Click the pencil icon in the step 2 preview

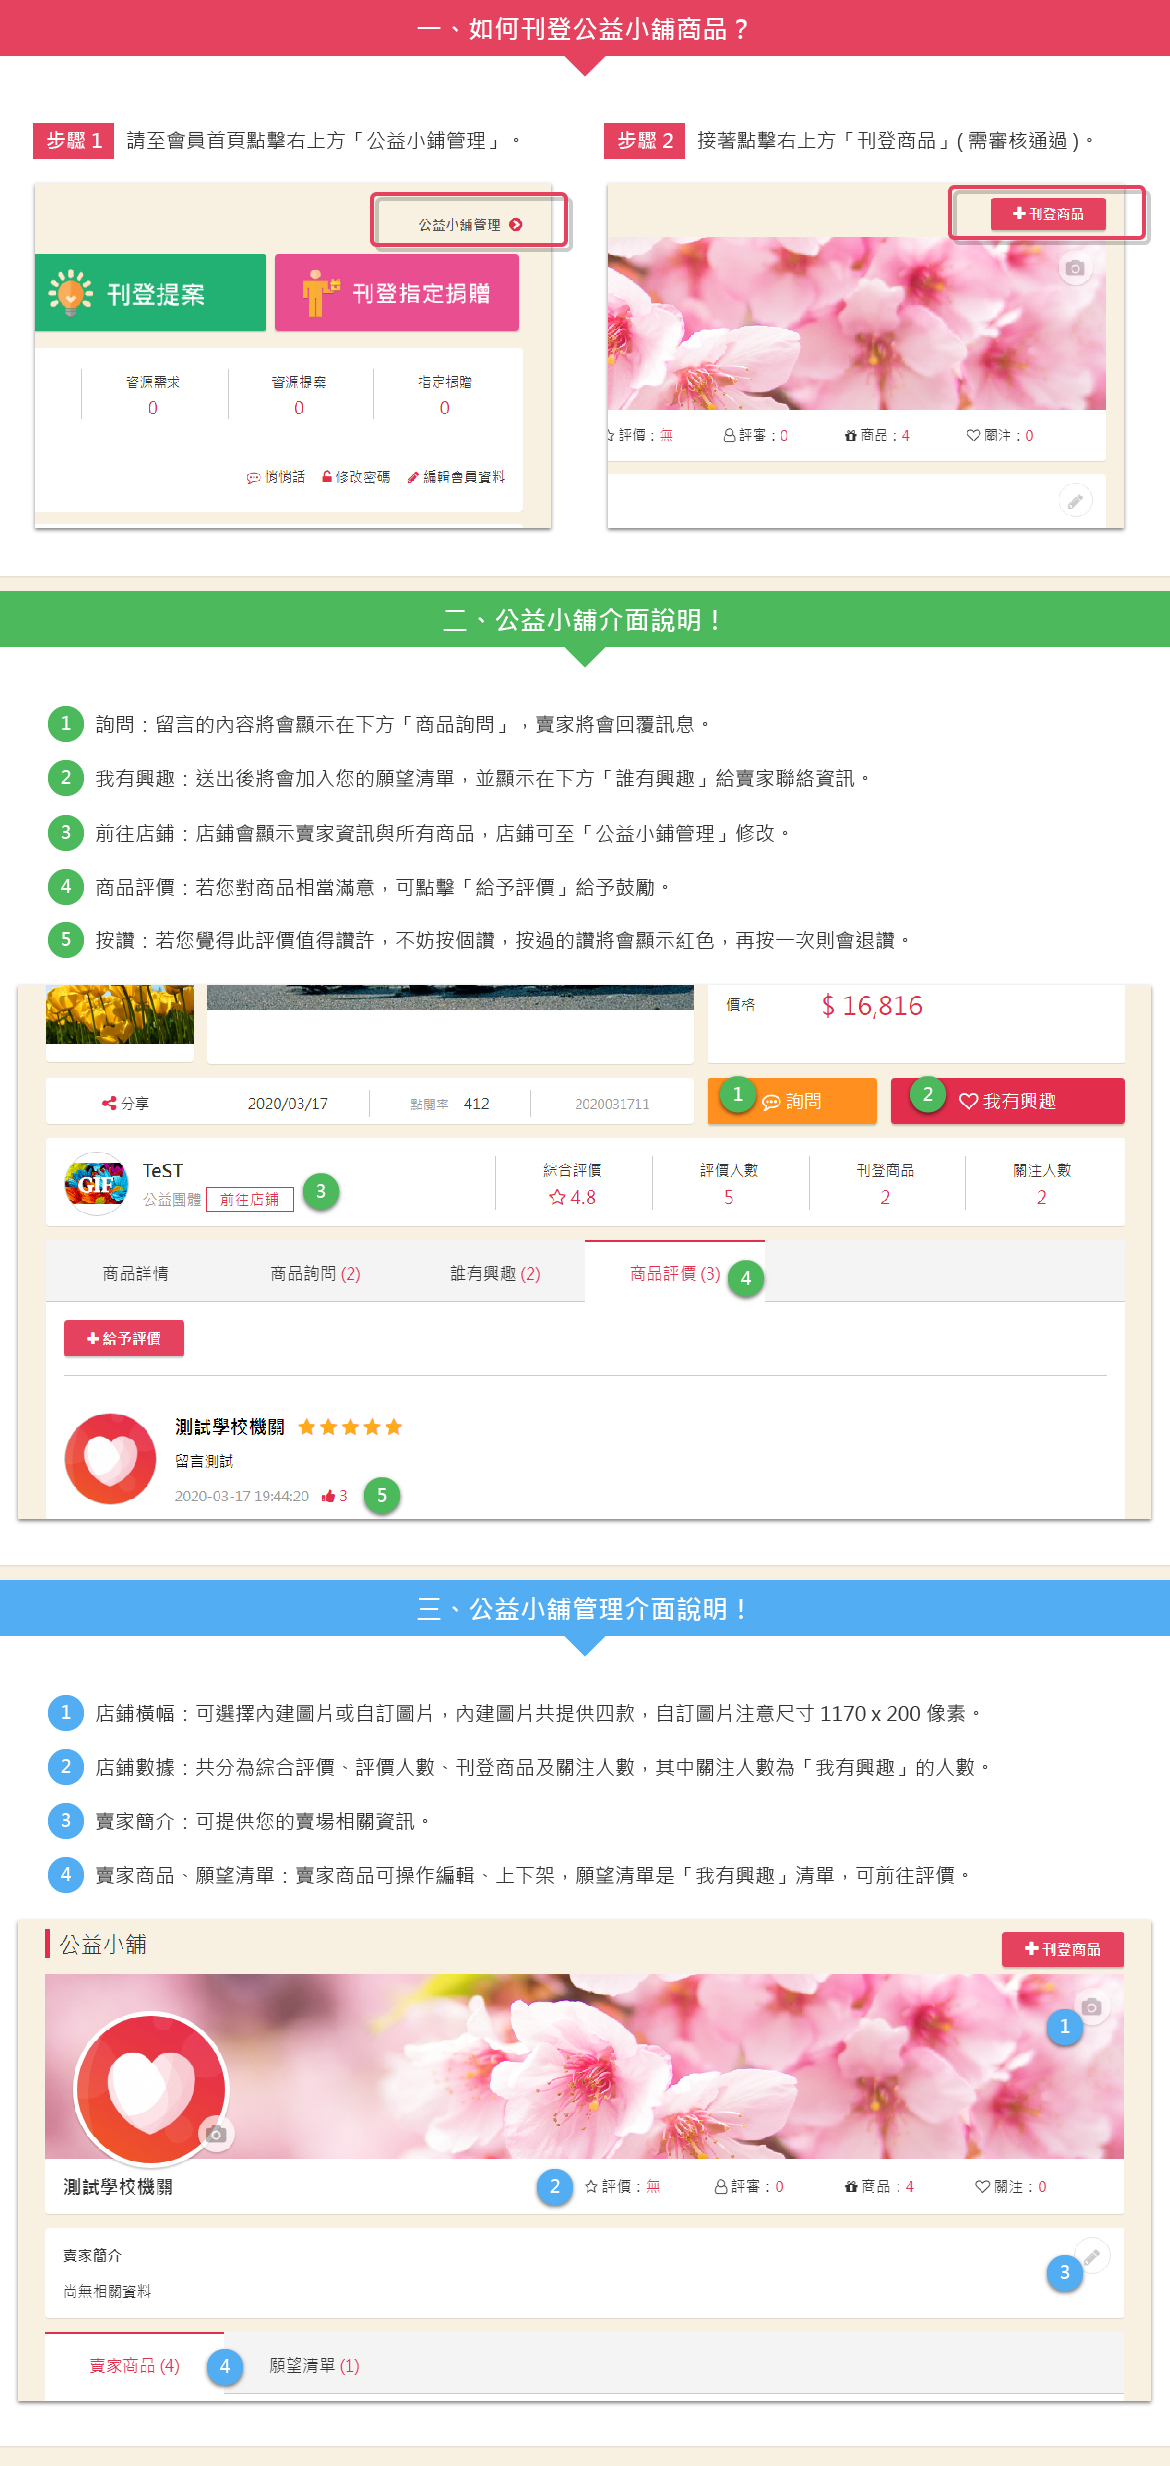tap(1075, 501)
